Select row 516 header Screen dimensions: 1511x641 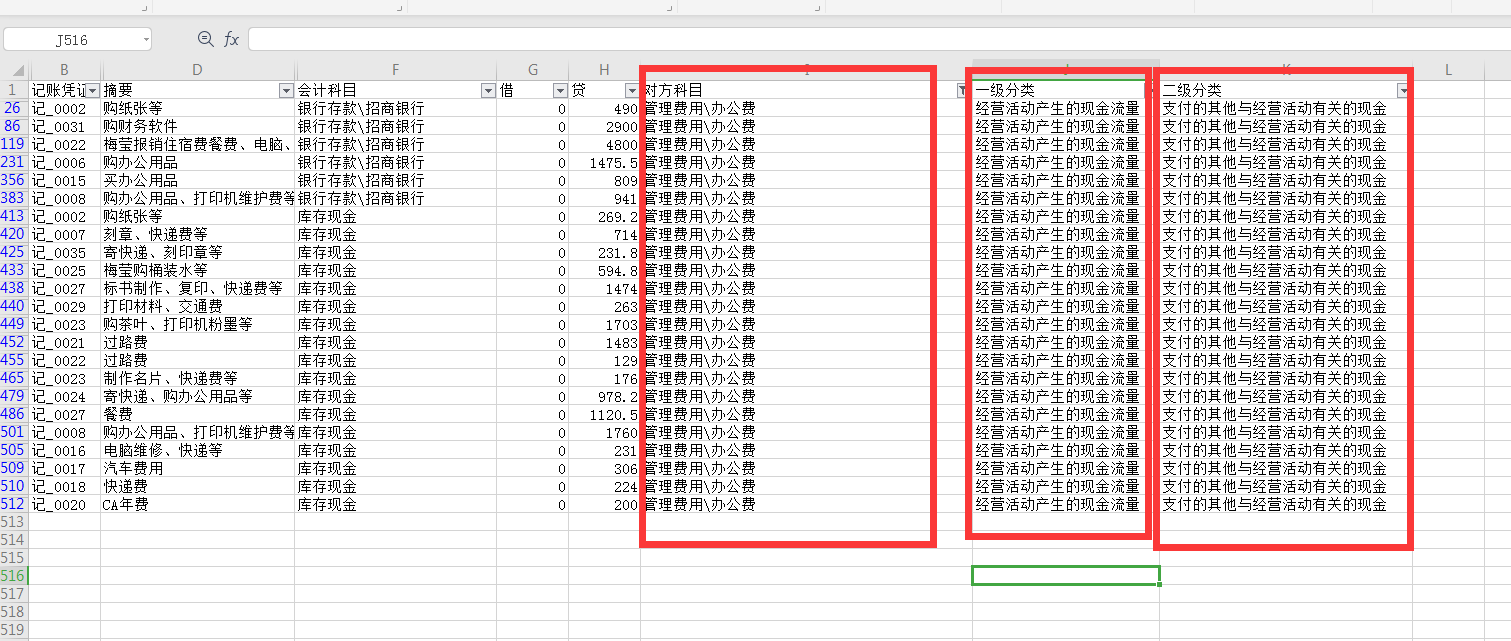click(x=14, y=576)
